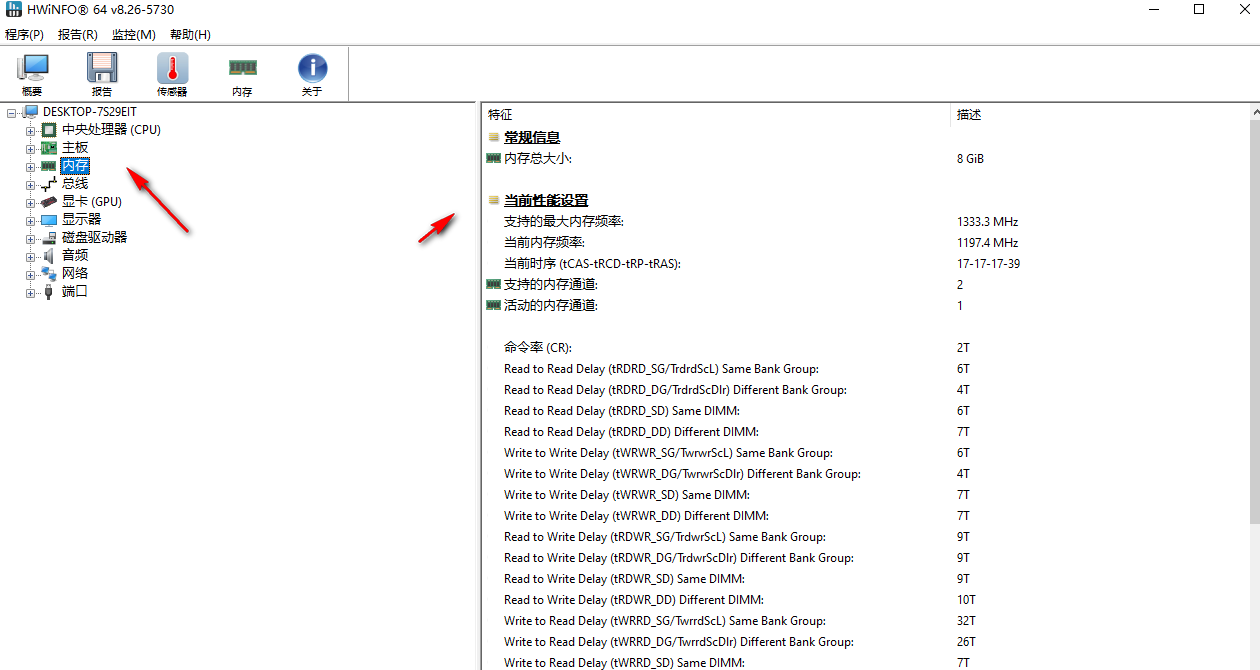Expand the 内存 memory tree node

pos(30,166)
